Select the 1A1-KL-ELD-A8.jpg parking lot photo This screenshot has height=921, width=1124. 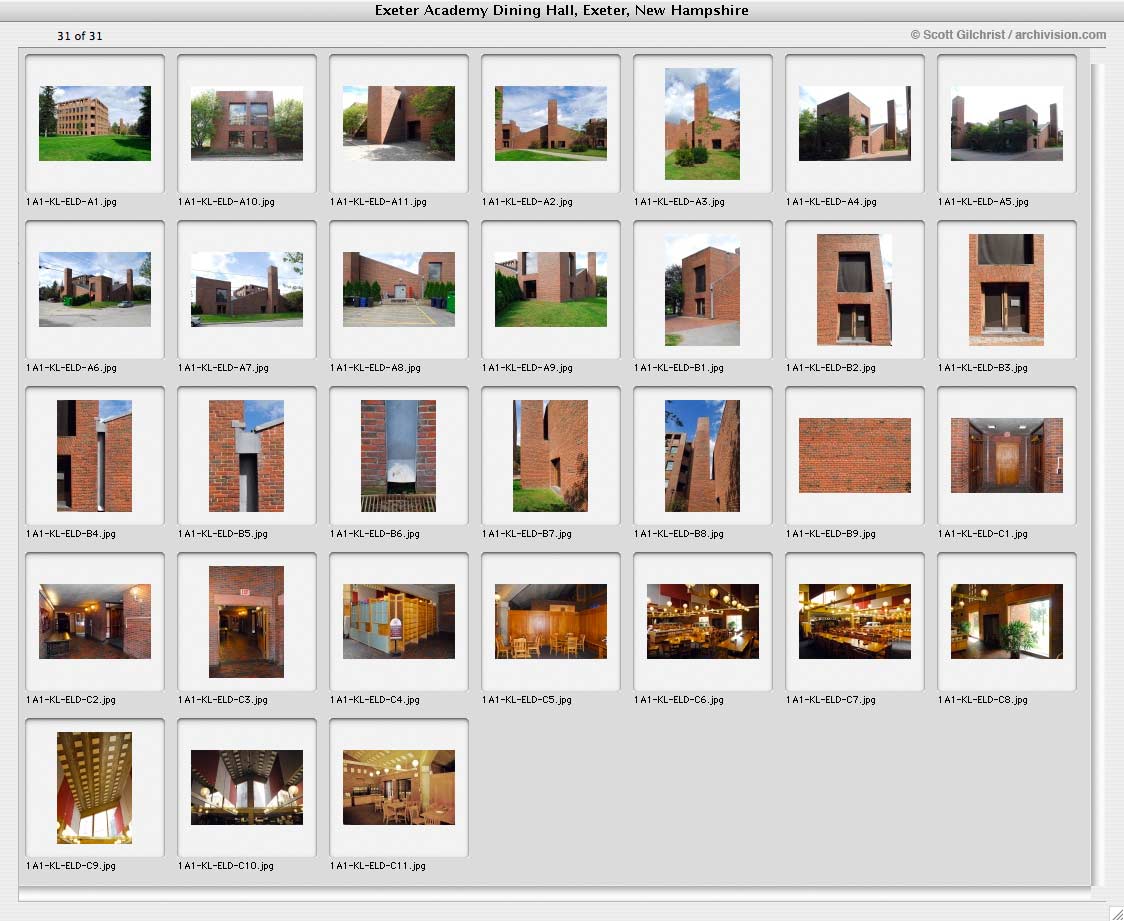tap(399, 290)
